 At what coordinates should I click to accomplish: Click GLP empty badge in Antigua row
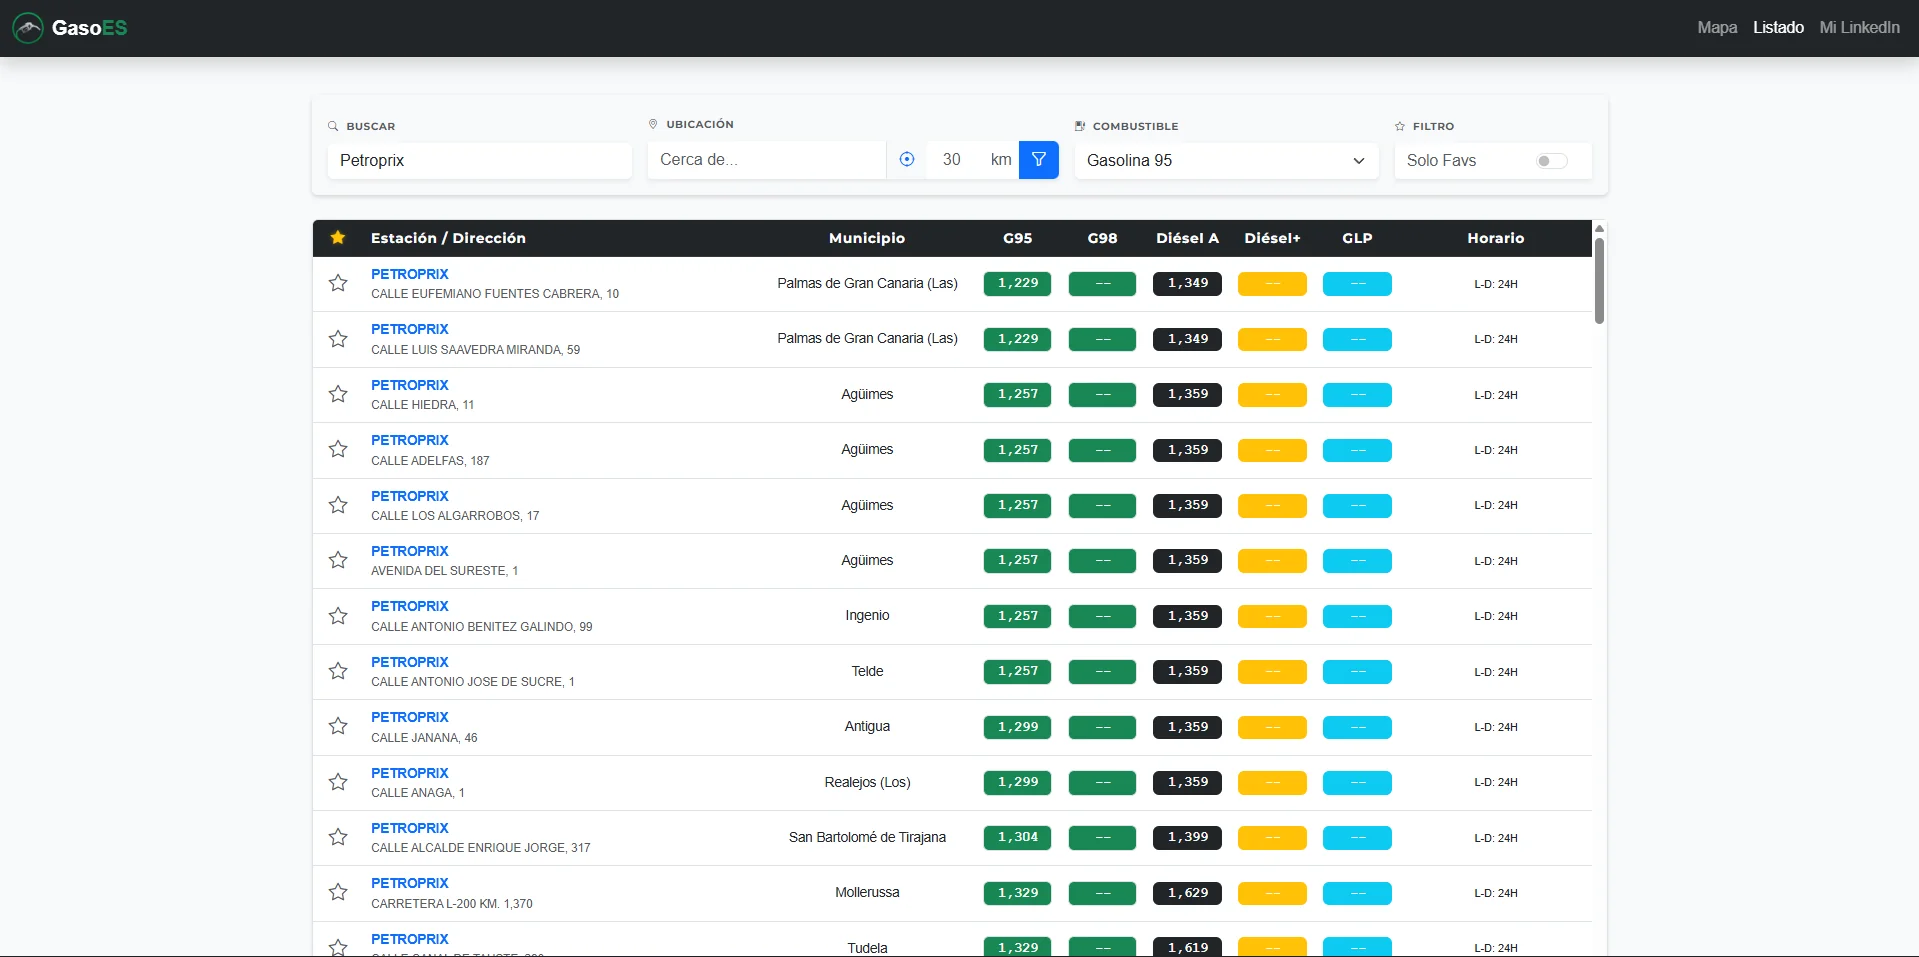tap(1357, 728)
